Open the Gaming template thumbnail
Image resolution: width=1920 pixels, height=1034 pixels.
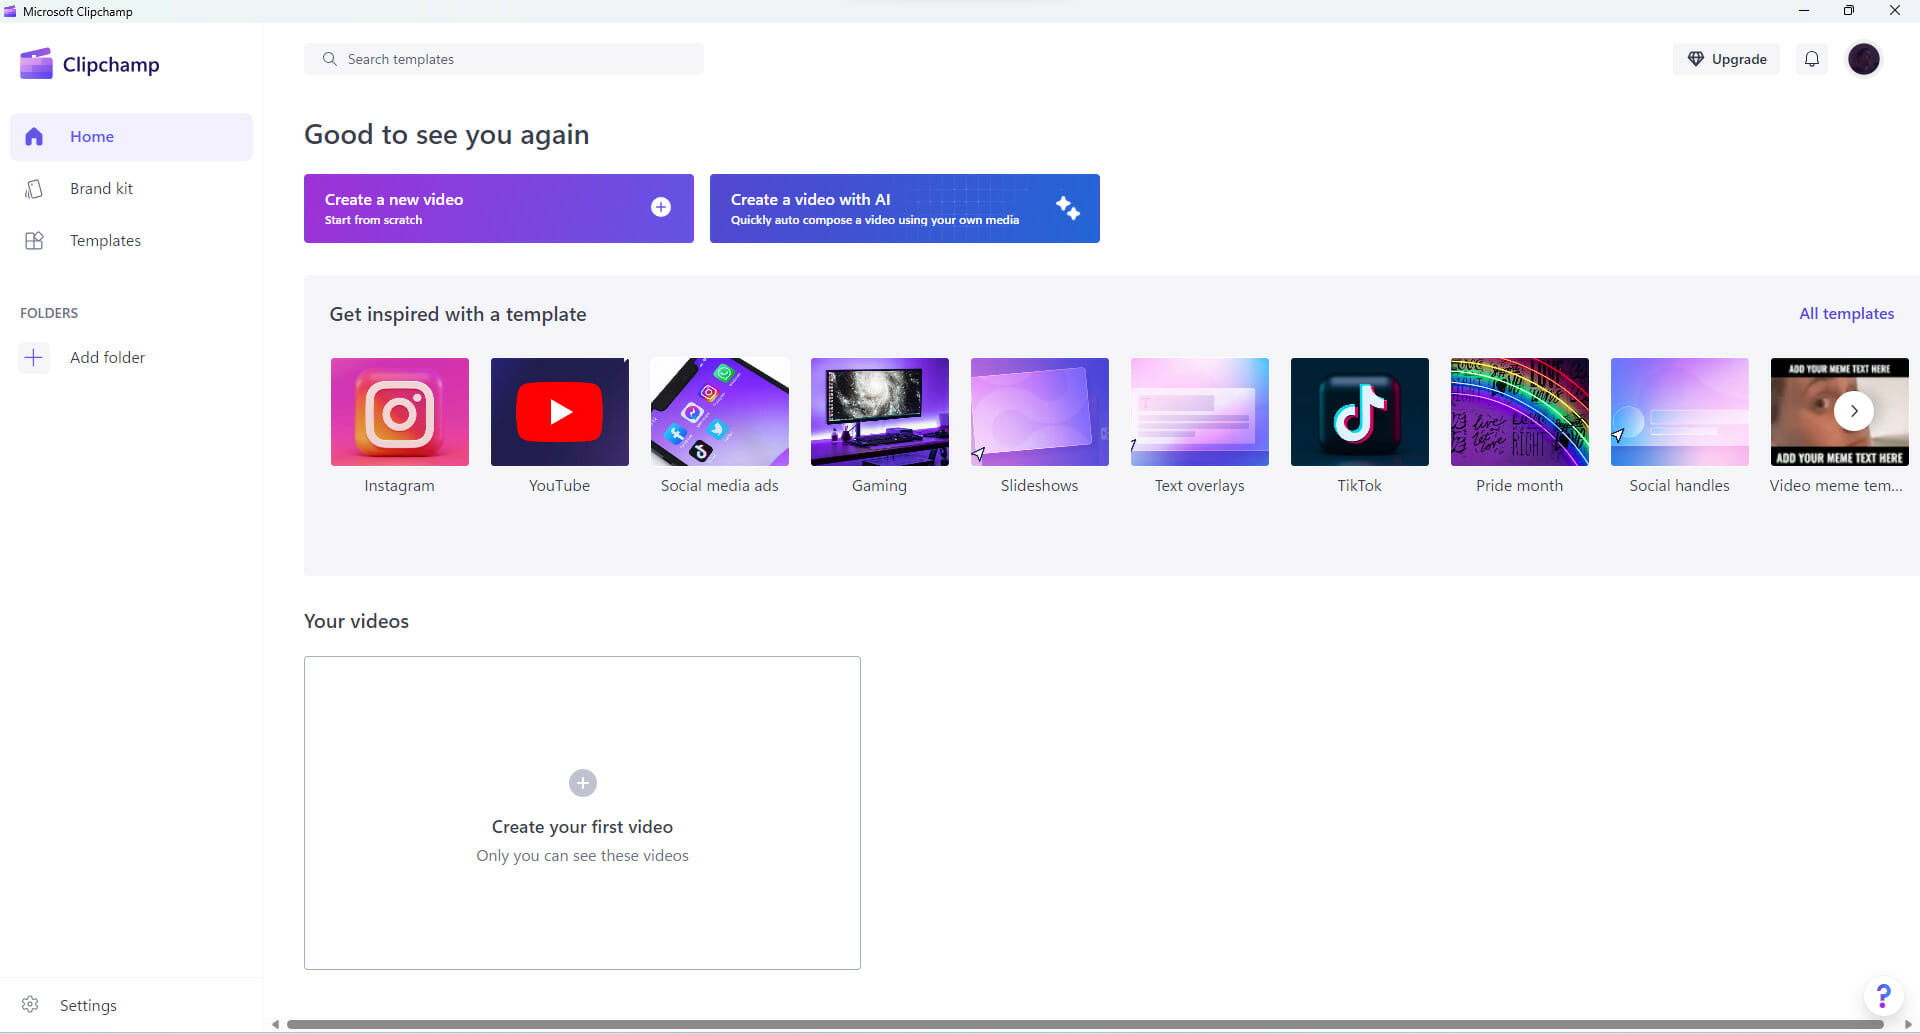[x=880, y=412]
